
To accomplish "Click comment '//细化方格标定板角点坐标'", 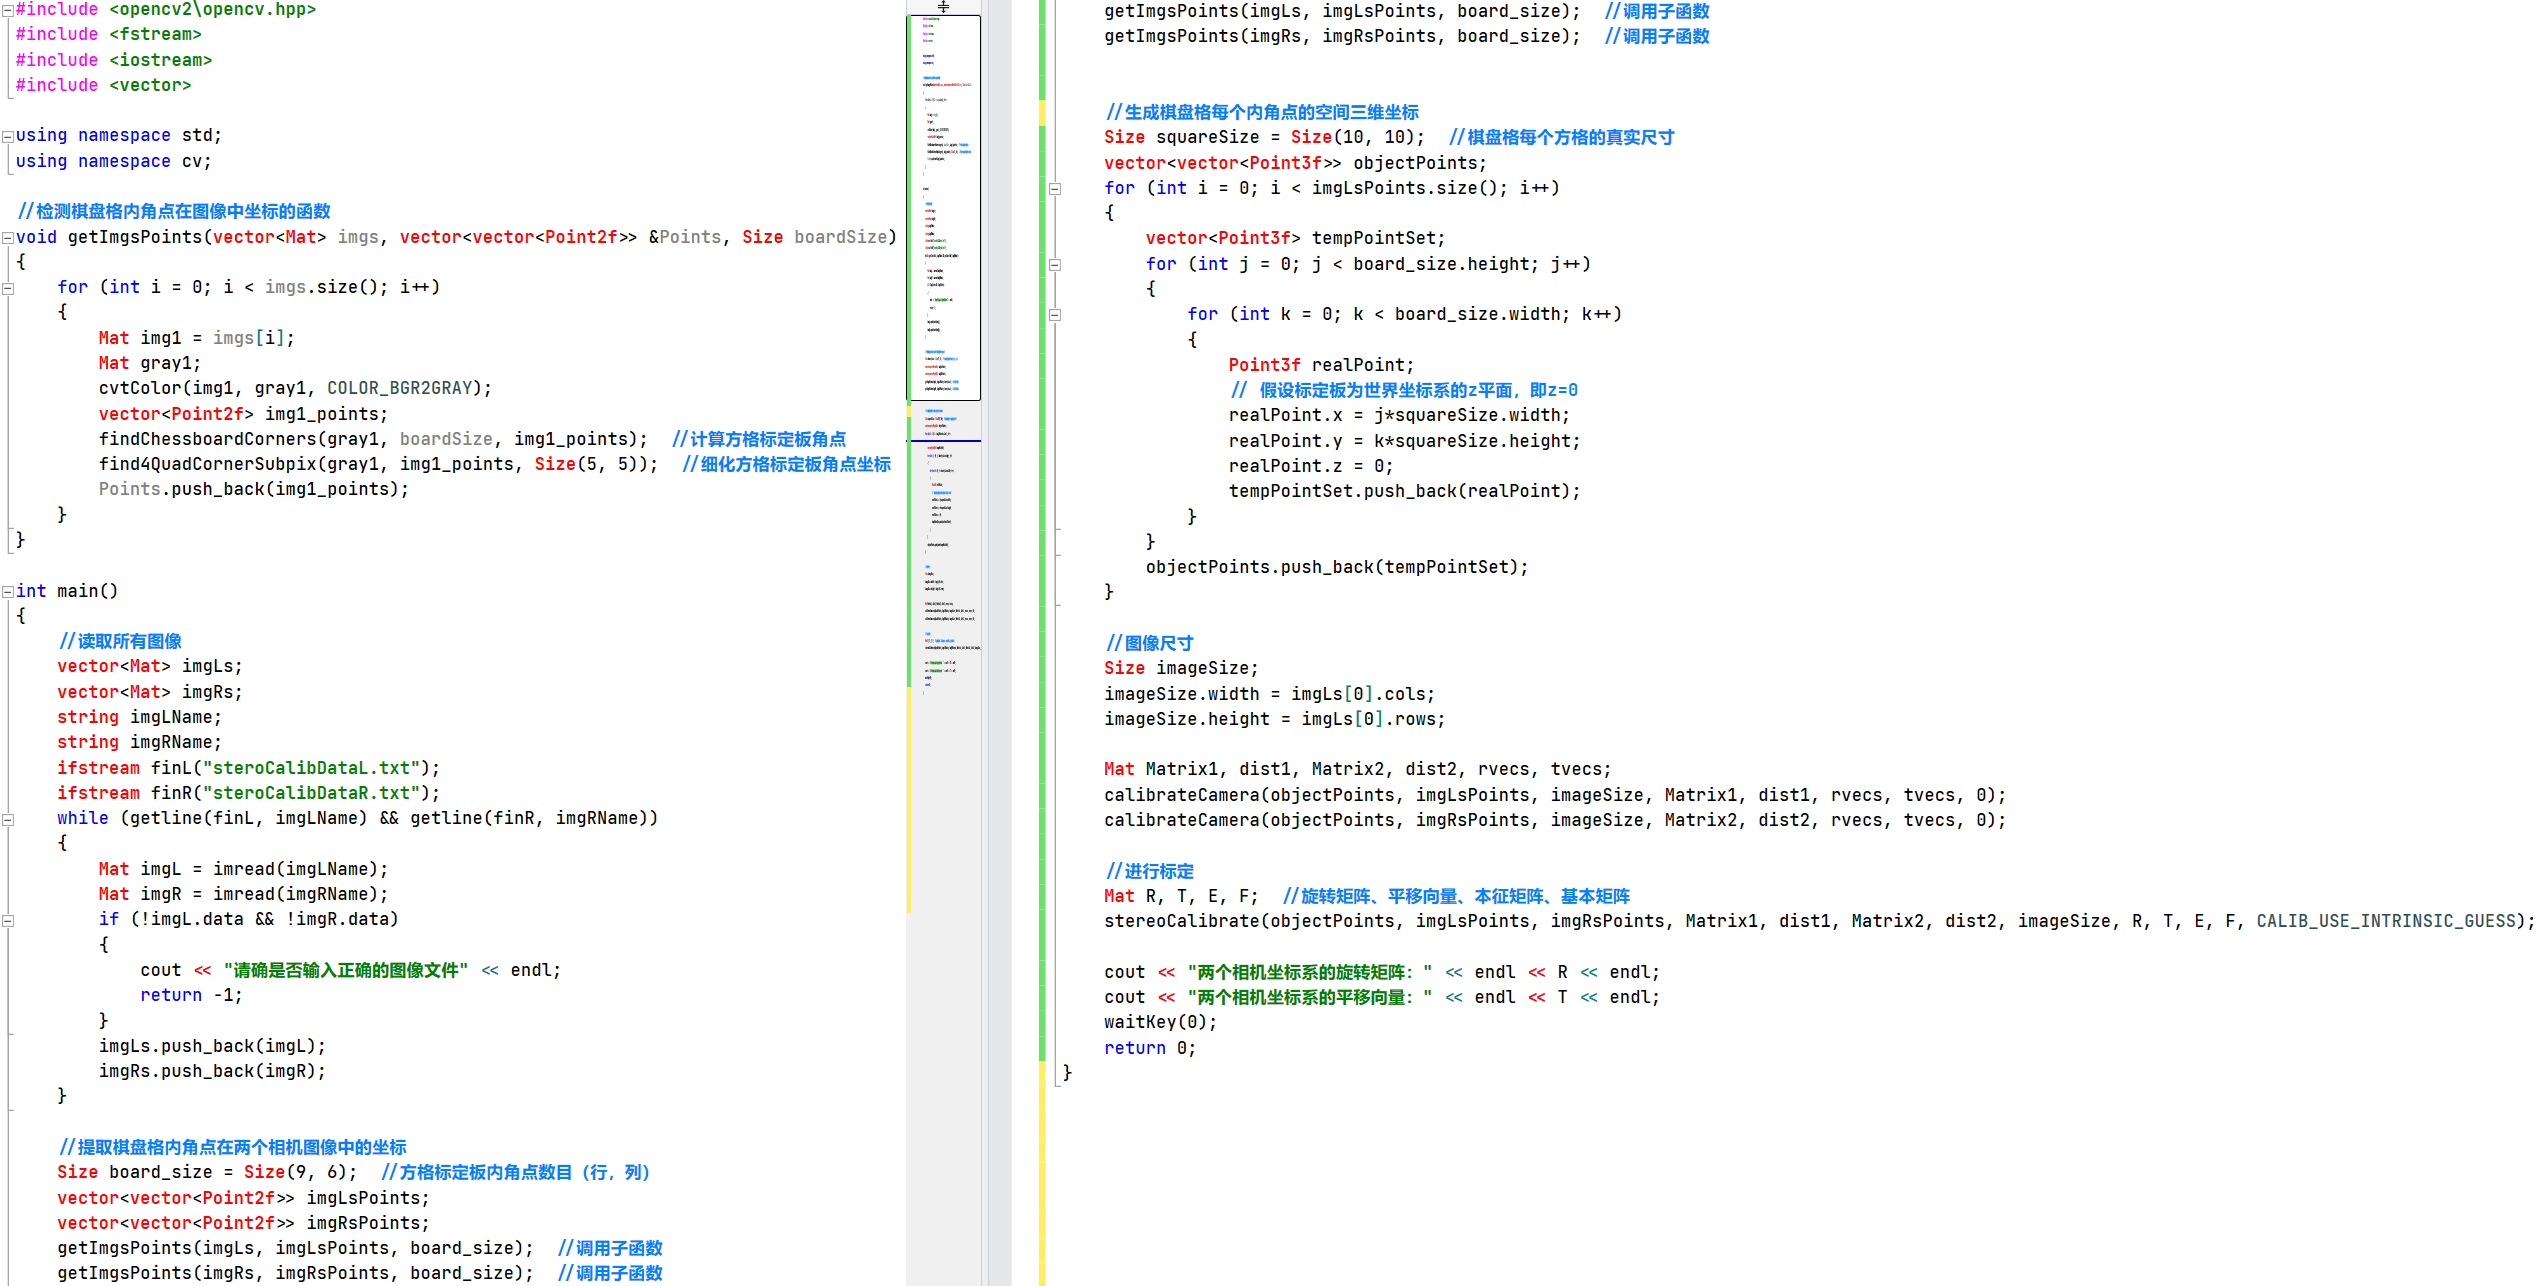I will (787, 464).
